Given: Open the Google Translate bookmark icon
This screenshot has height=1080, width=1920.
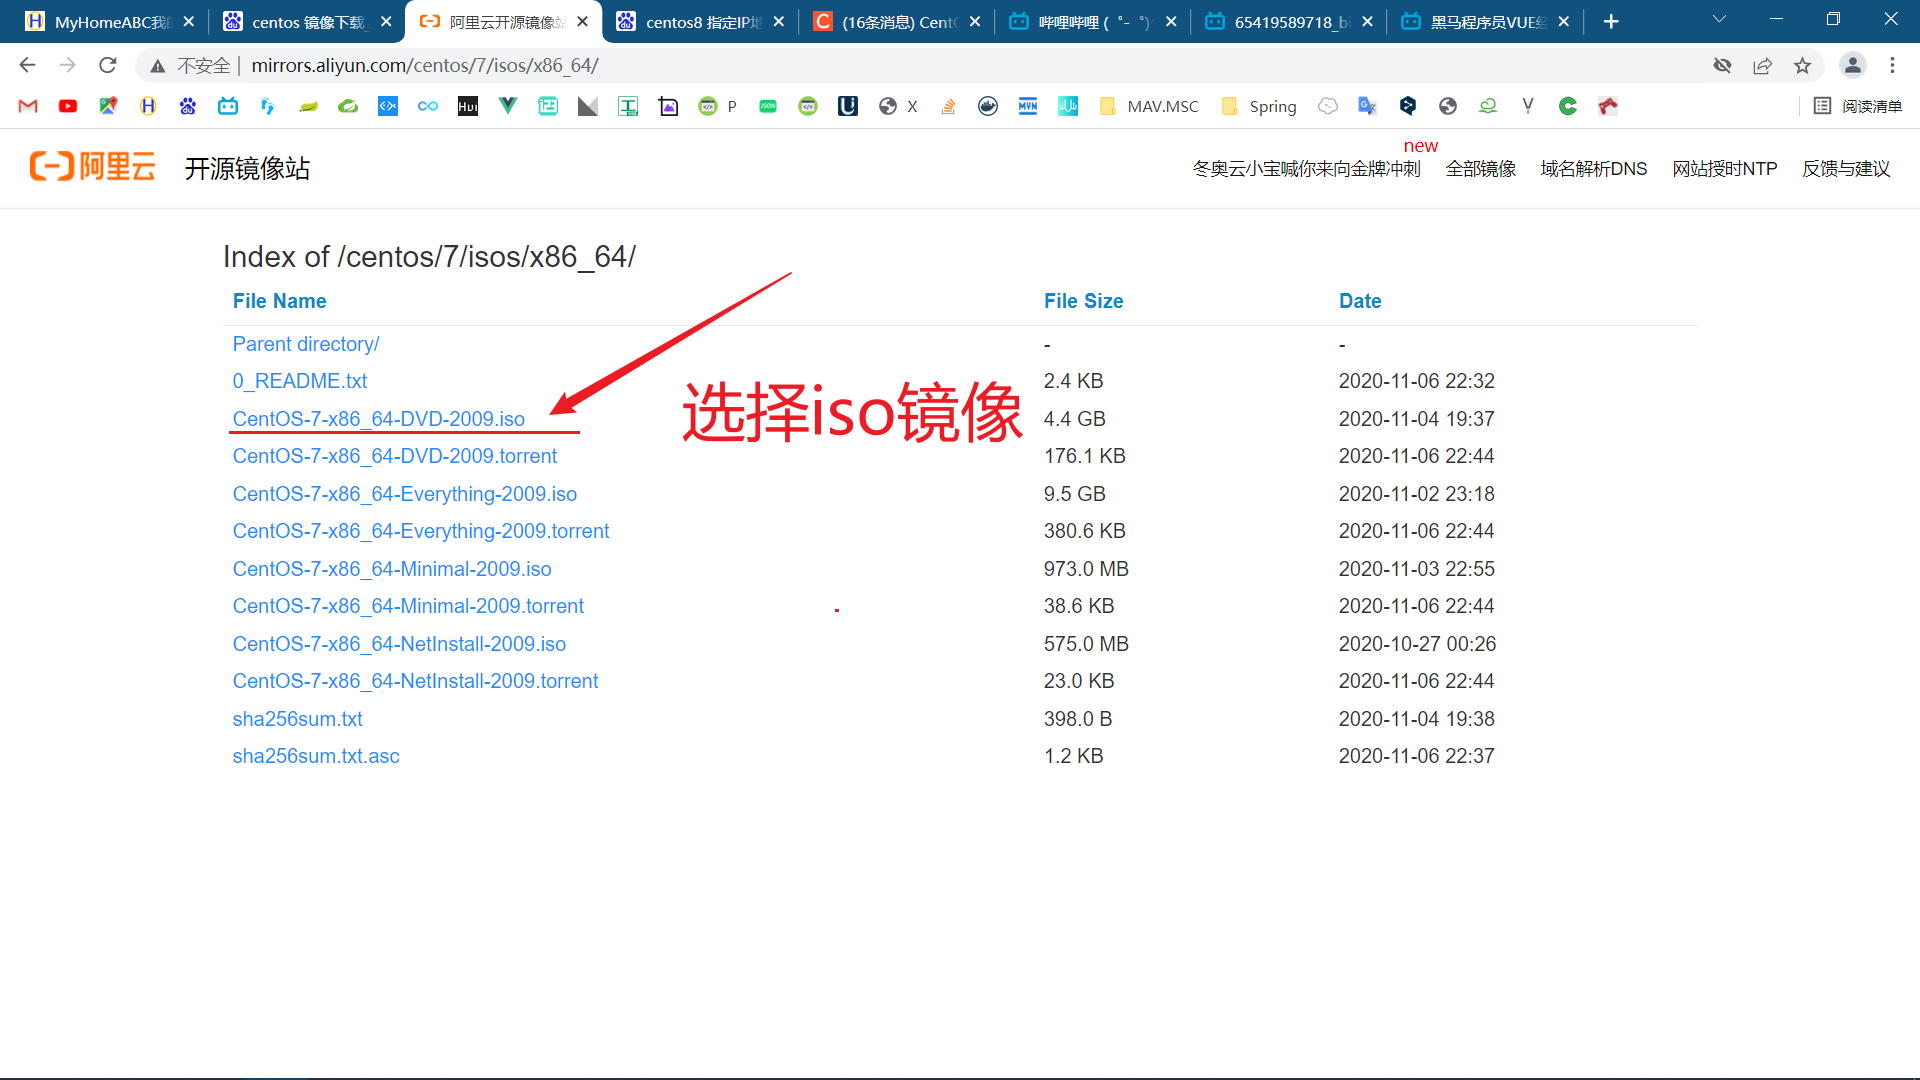Looking at the screenshot, I should (1368, 106).
